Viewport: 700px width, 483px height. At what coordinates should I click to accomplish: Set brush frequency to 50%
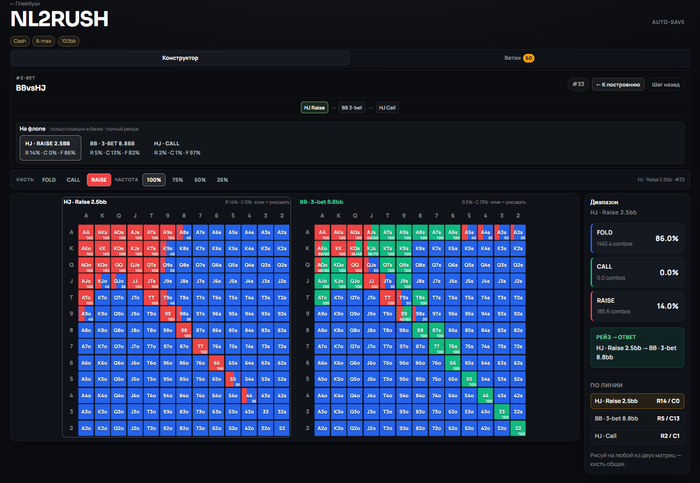click(x=200, y=180)
